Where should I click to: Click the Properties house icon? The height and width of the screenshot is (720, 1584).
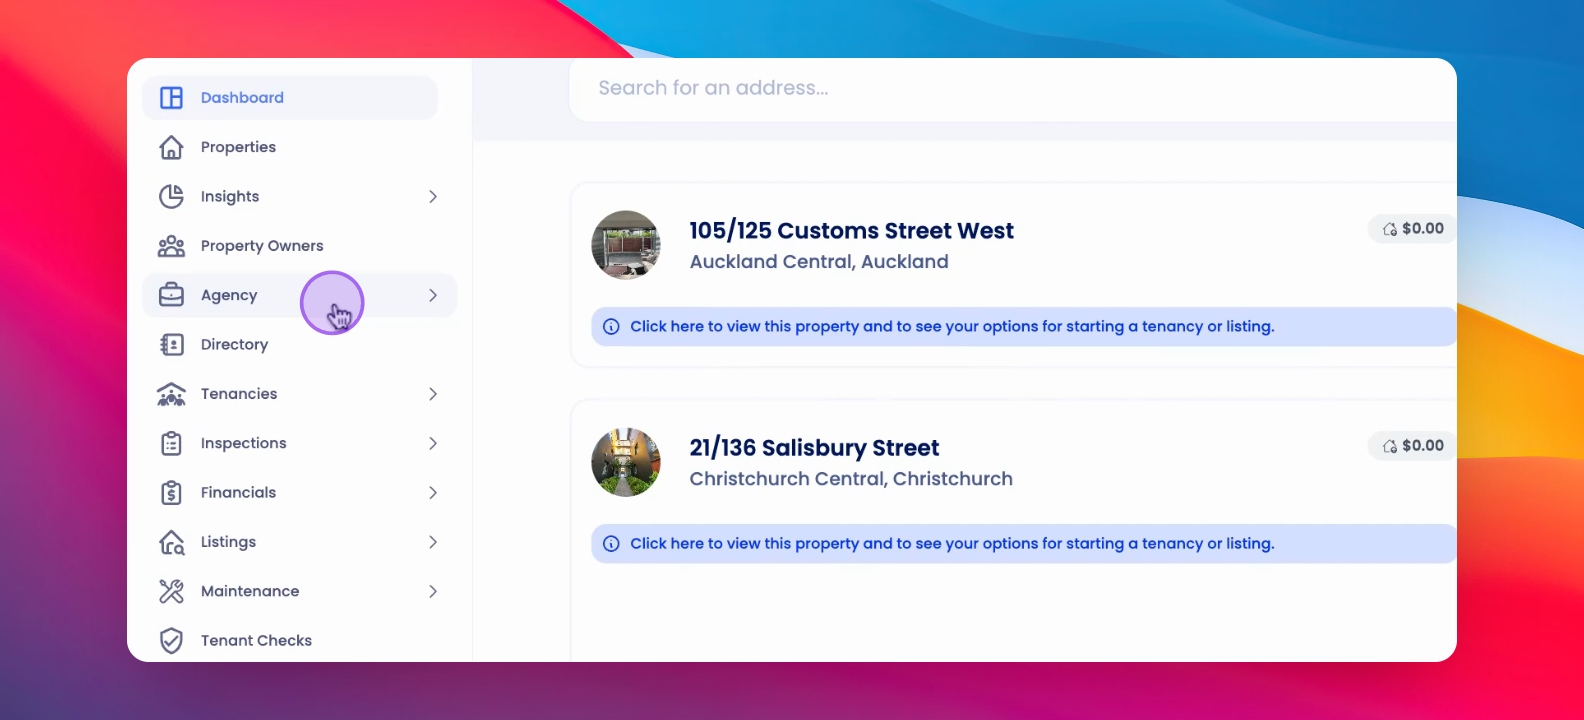172,147
